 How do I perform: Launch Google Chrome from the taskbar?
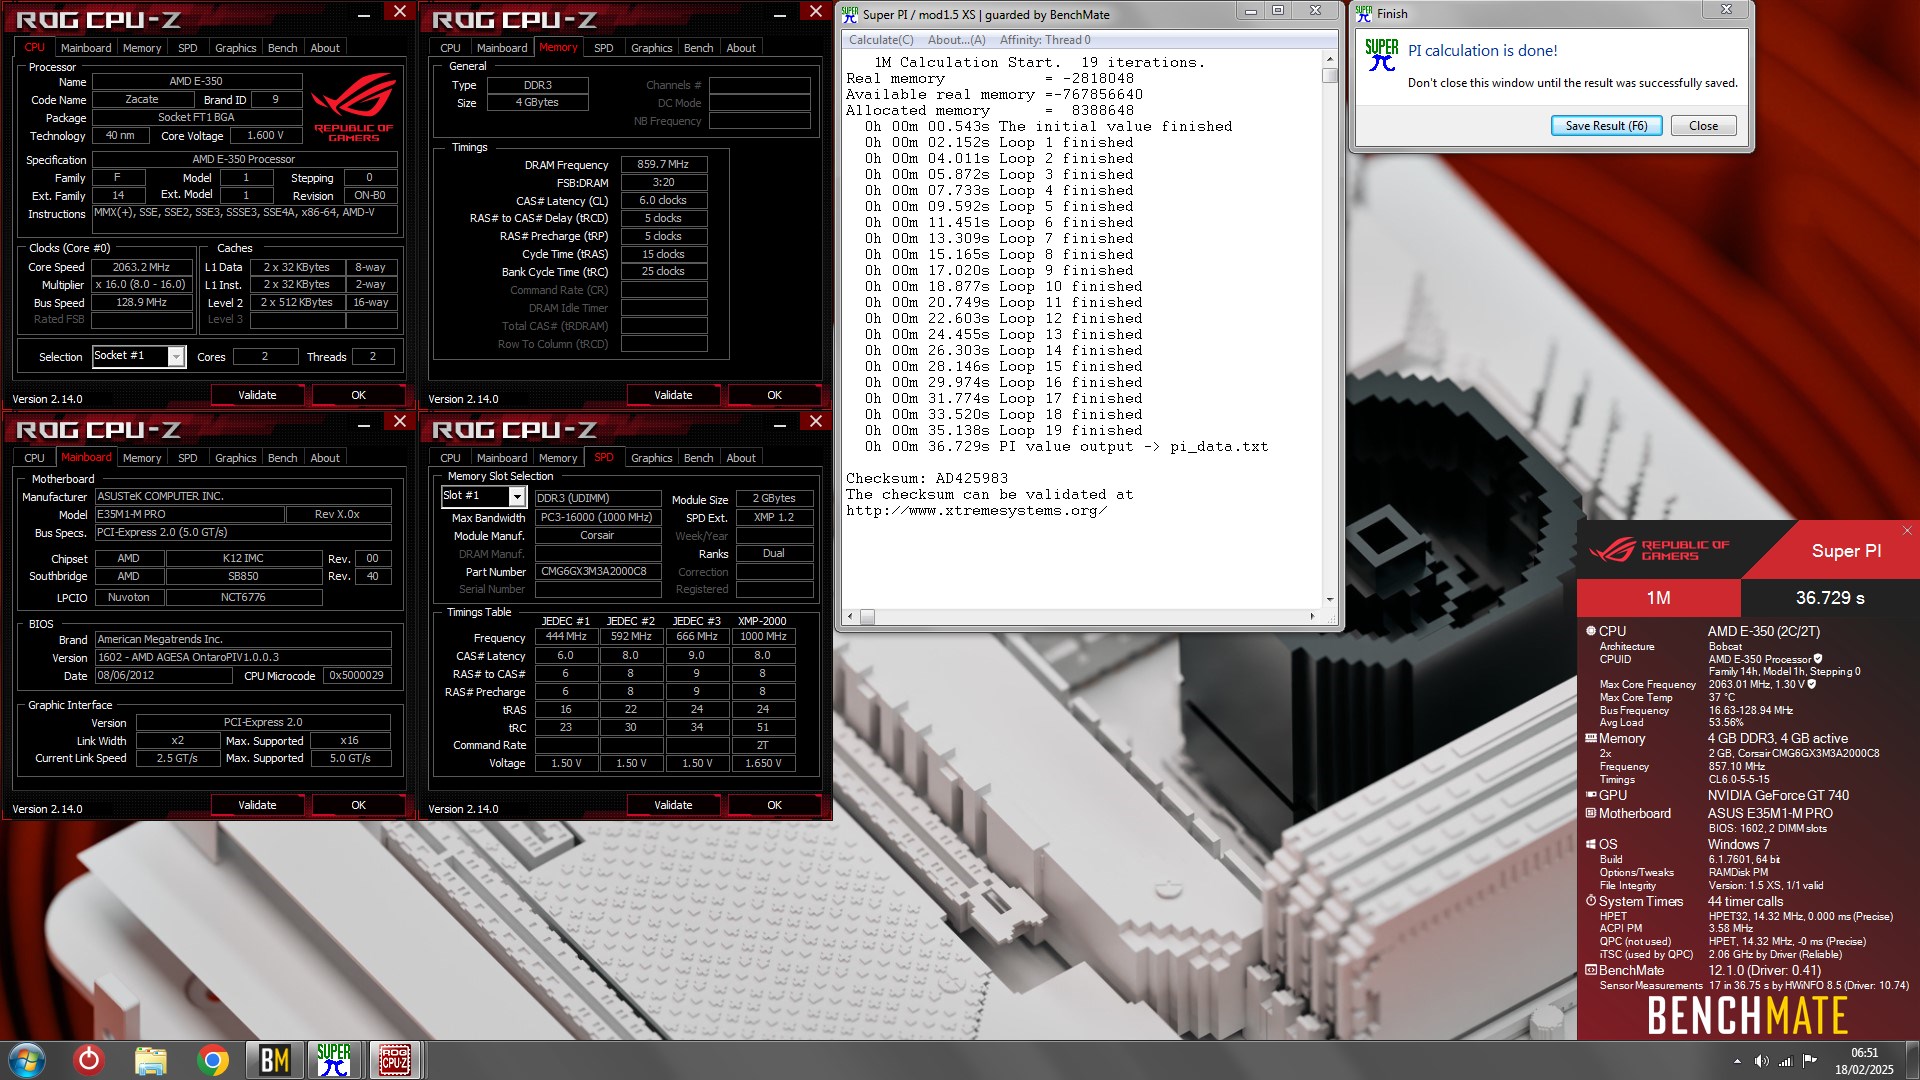tap(212, 1060)
